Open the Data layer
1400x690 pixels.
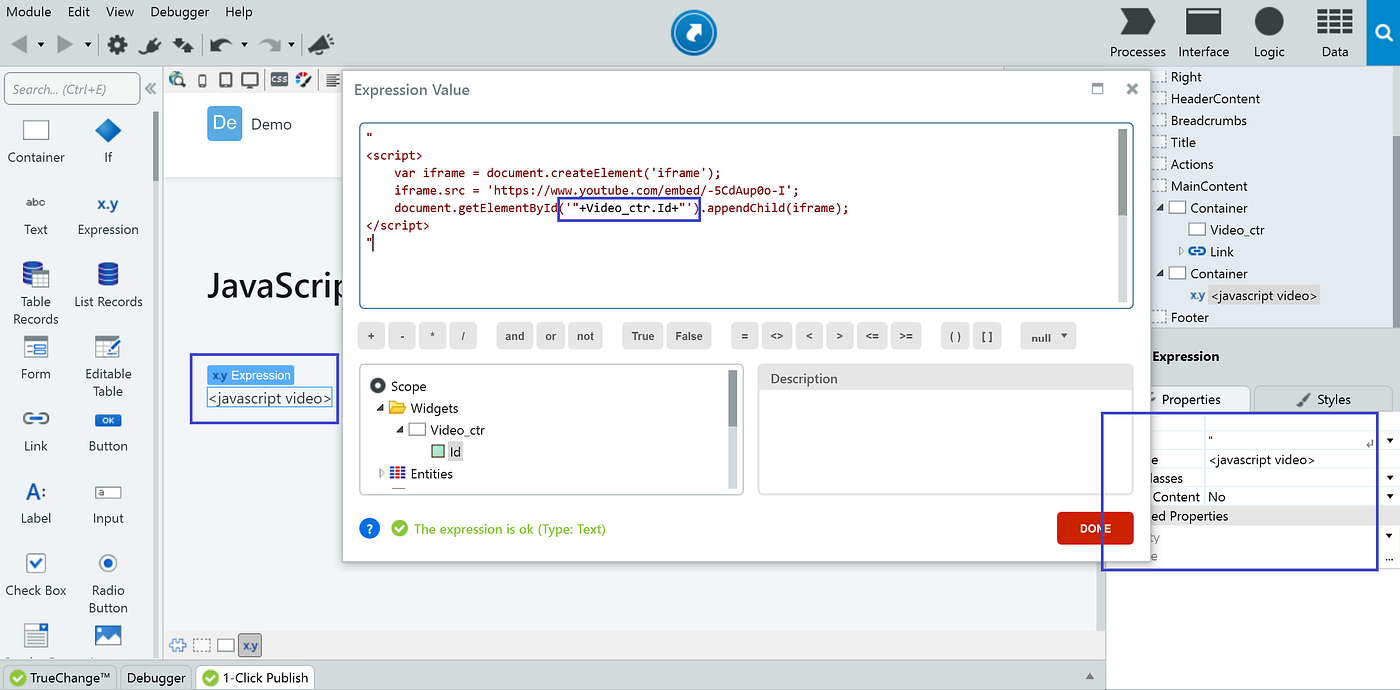1334,32
